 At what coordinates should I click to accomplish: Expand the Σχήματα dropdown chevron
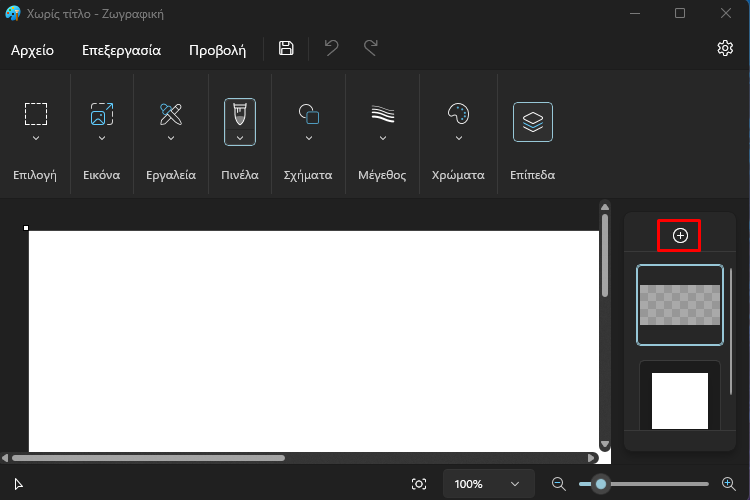309,138
